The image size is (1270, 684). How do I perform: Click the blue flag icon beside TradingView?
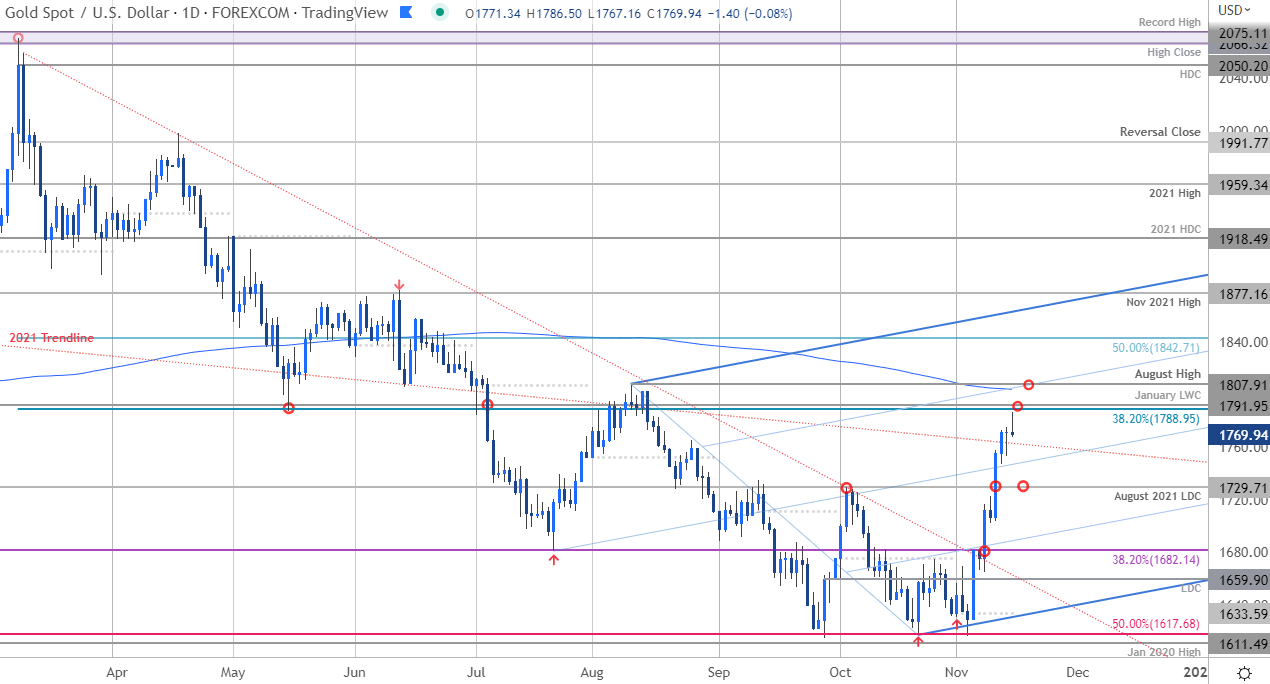[x=405, y=12]
